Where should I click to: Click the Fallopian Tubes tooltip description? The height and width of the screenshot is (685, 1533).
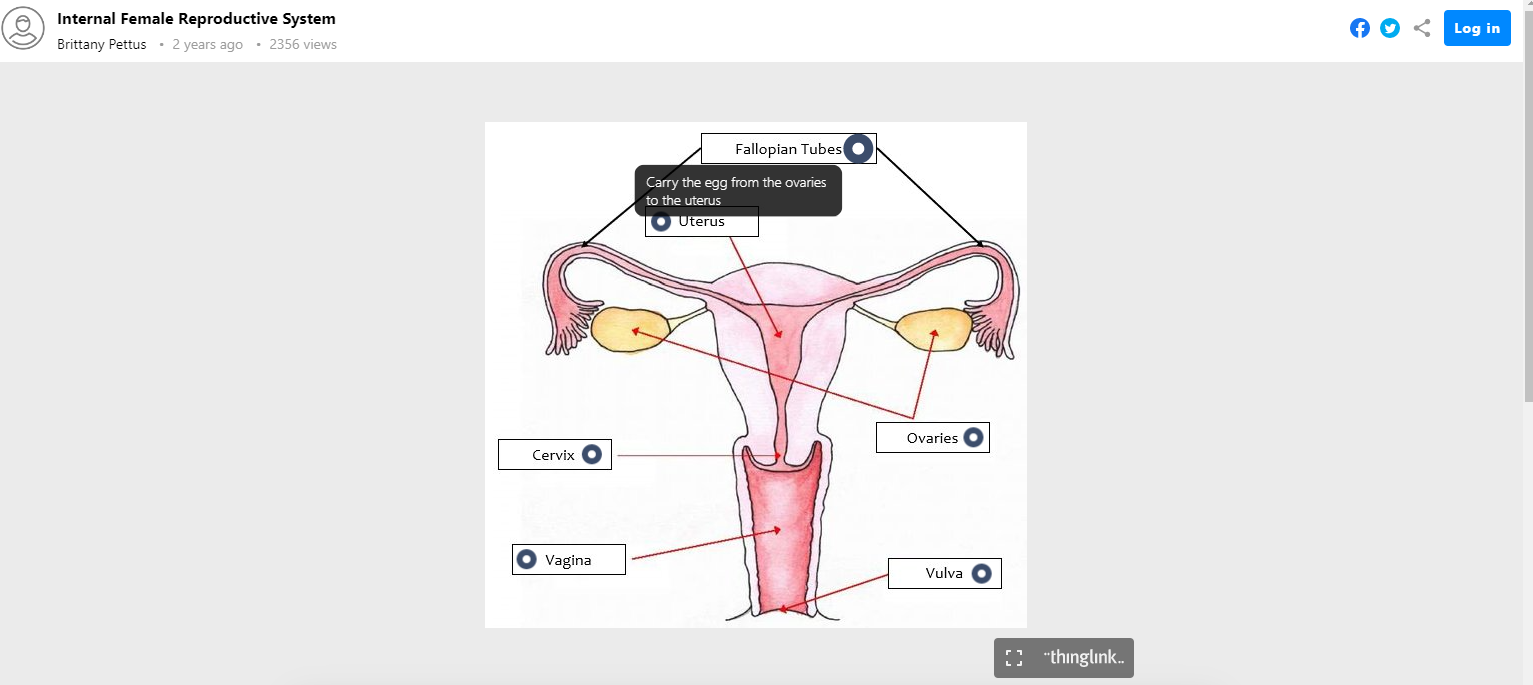(x=737, y=191)
